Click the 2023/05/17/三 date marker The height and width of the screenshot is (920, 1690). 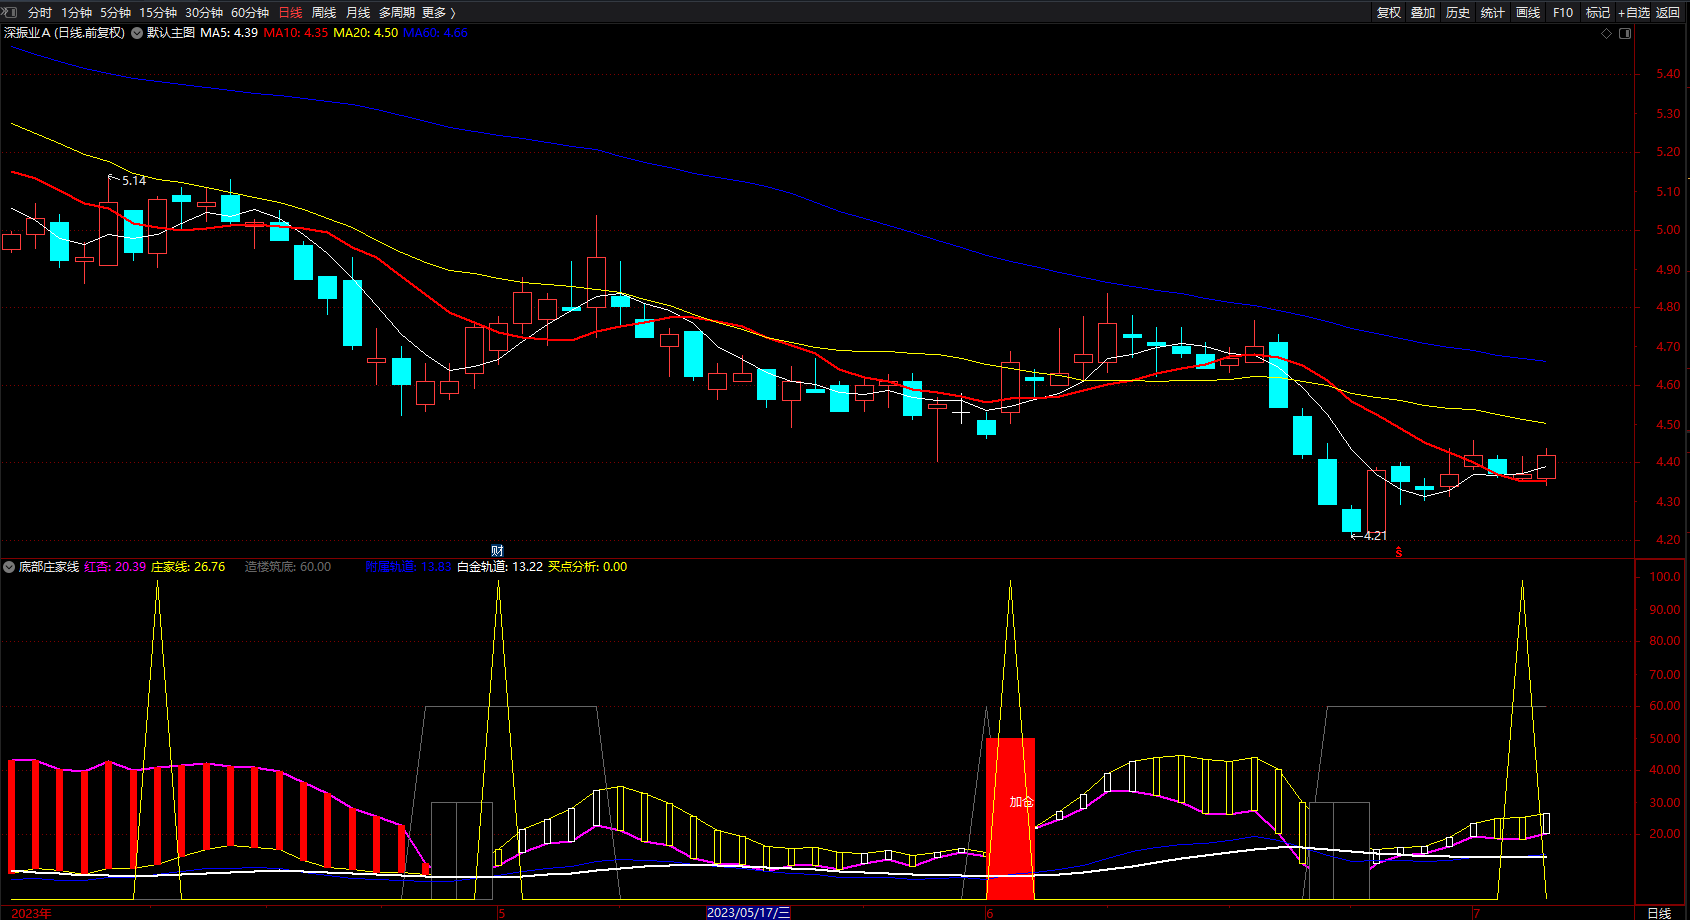tap(749, 913)
